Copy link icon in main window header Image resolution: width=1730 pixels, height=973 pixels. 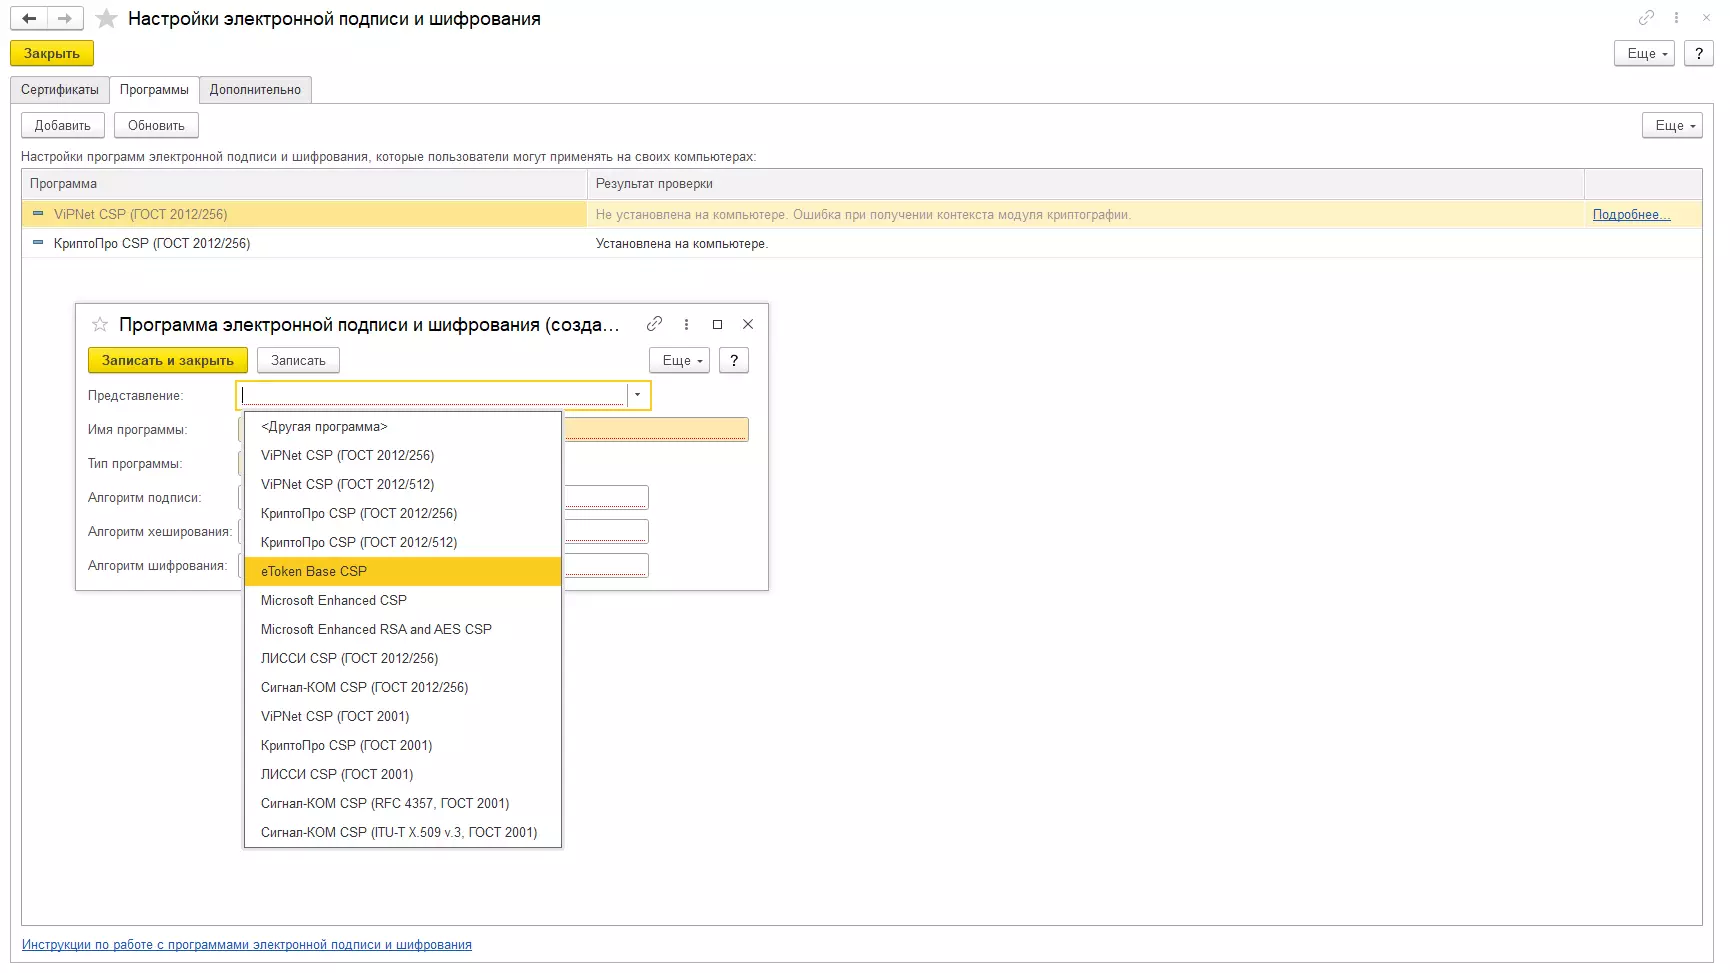[x=1646, y=18]
